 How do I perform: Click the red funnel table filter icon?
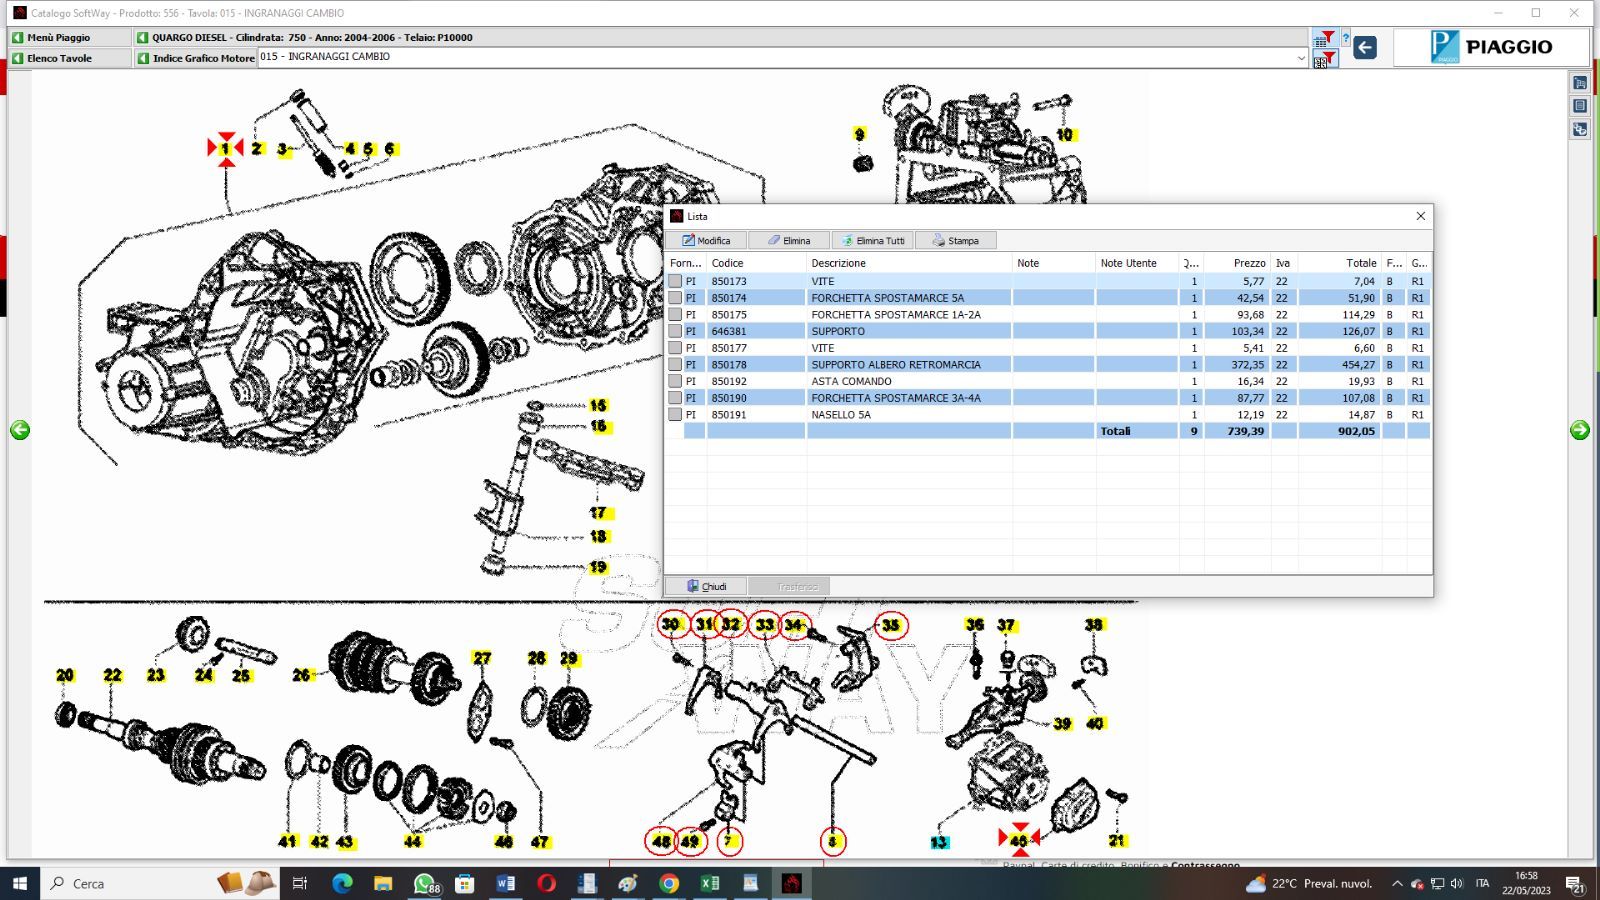1325,39
